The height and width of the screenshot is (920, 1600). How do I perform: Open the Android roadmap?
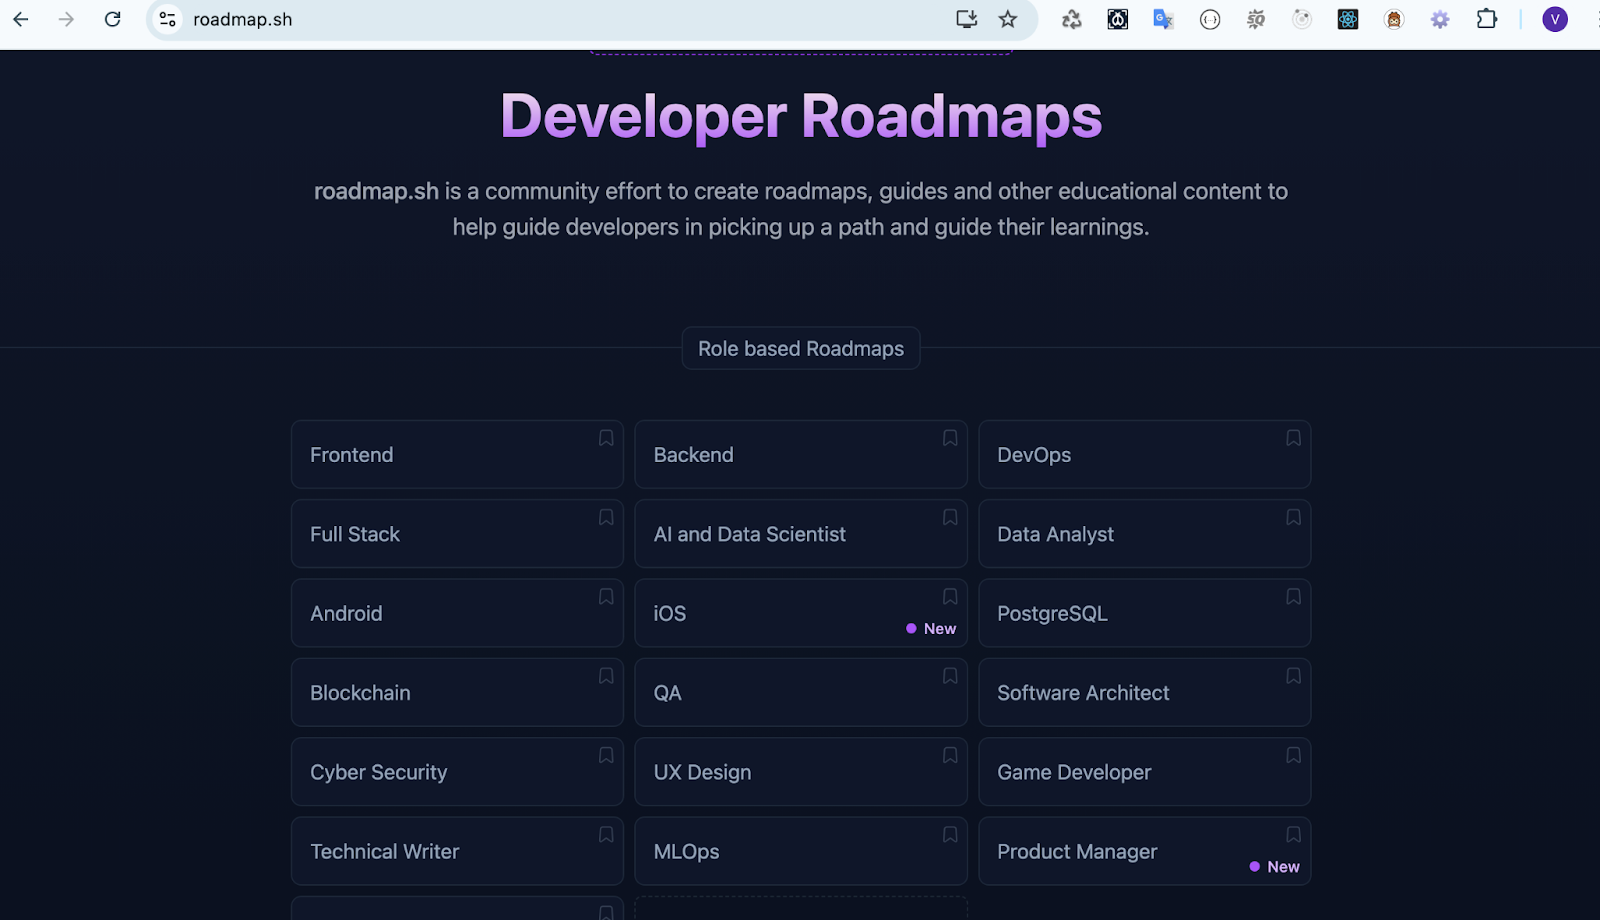[457, 613]
